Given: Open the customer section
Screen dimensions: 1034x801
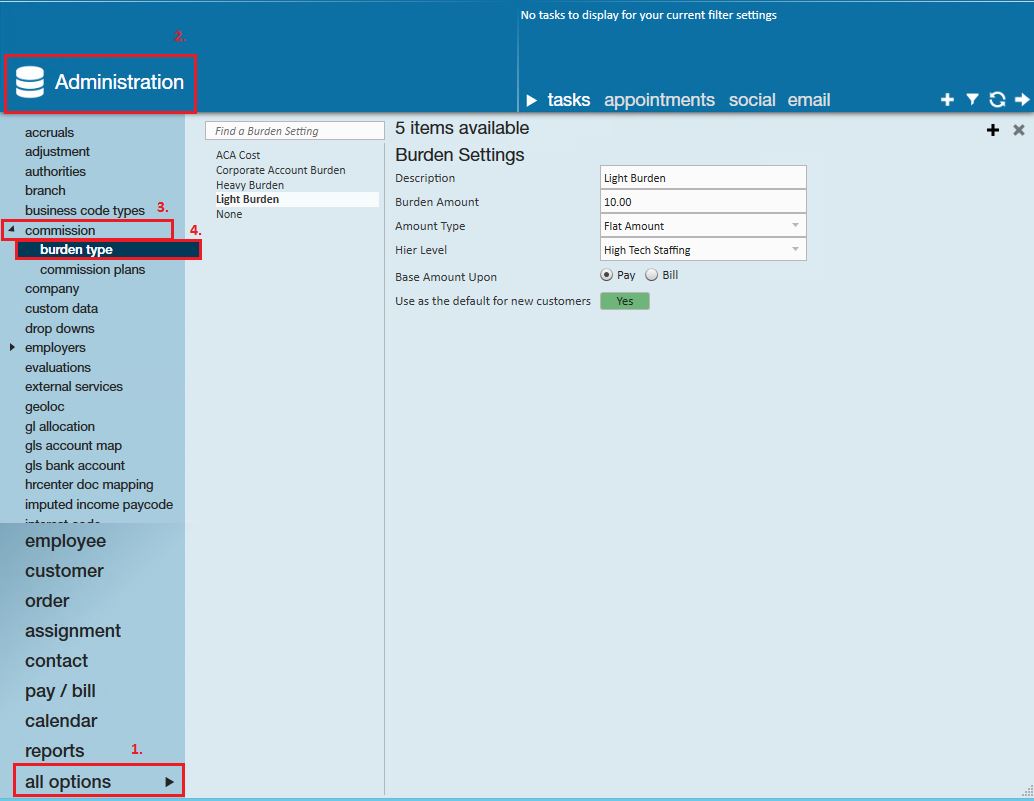Looking at the screenshot, I should (x=64, y=571).
